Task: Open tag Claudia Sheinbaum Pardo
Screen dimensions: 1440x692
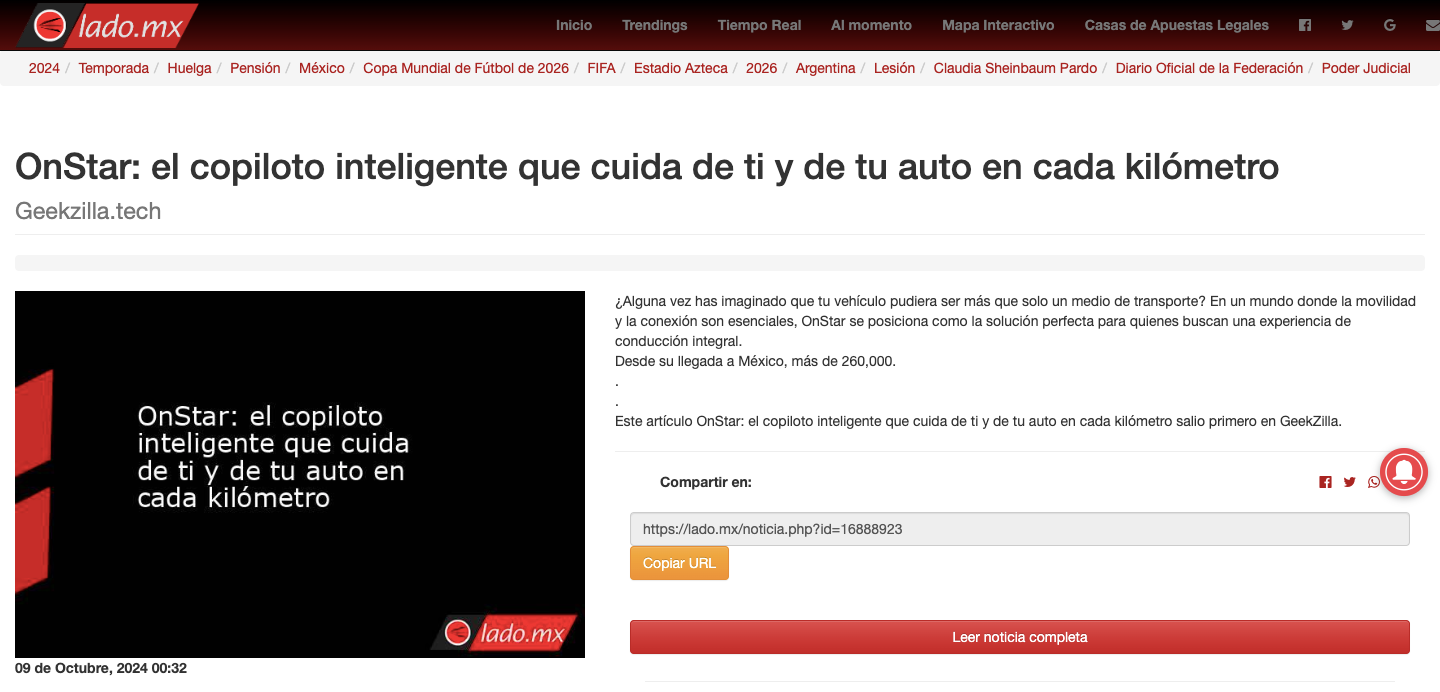Action: click(1015, 68)
